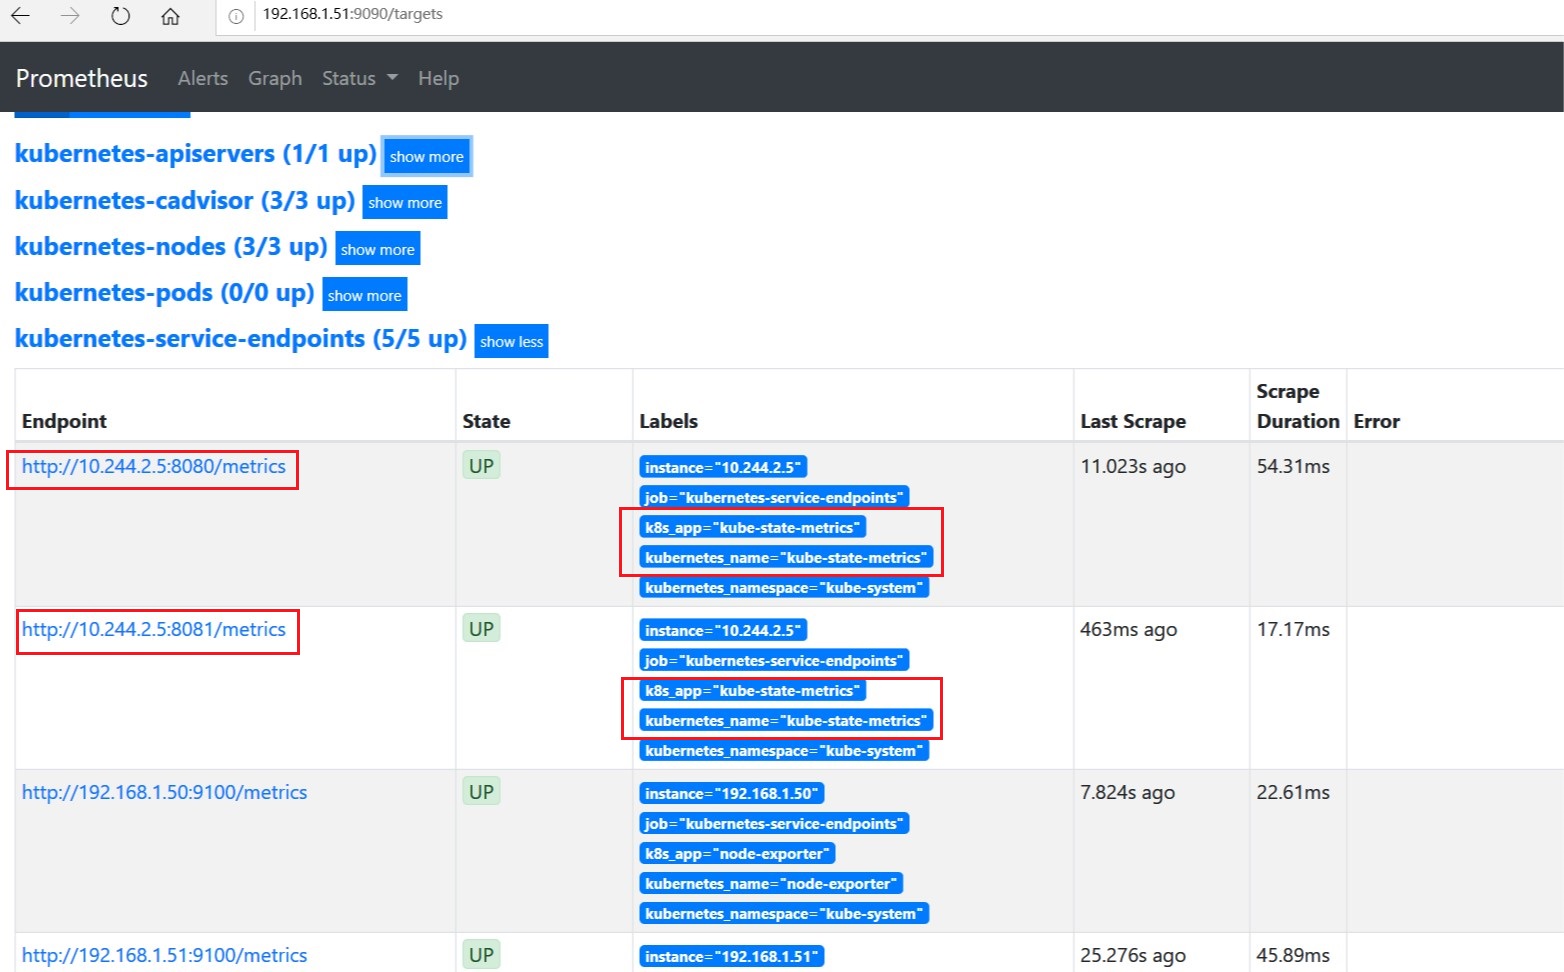1564x972 pixels.
Task: Click the Error column header
Action: click(1377, 421)
